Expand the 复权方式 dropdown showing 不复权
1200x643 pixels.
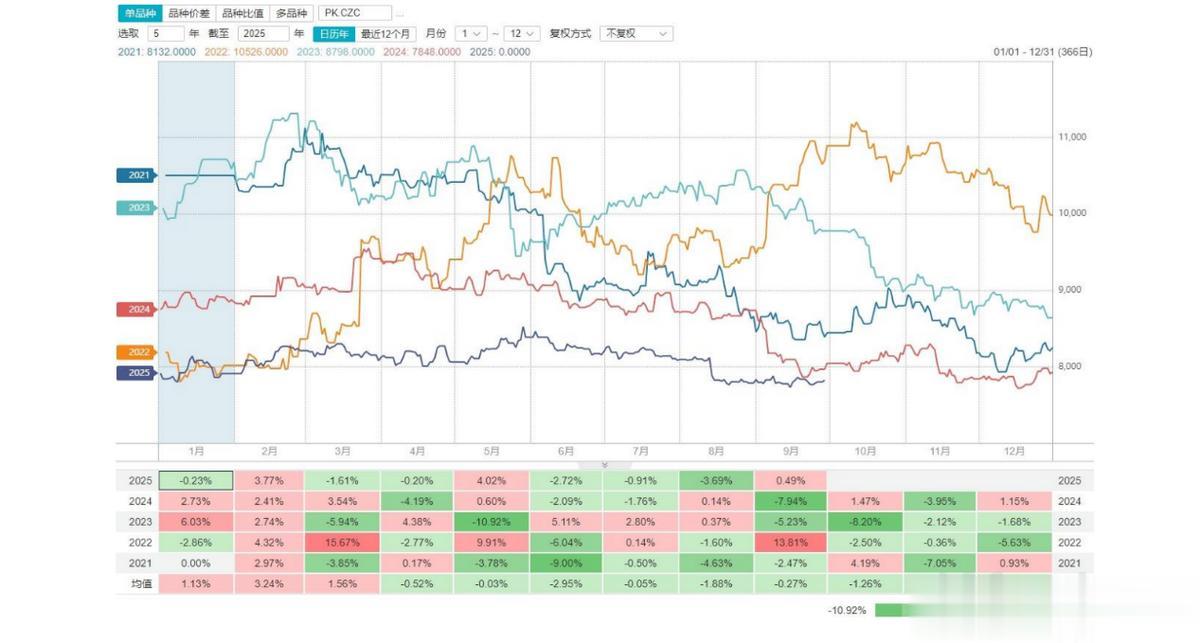tap(636, 33)
